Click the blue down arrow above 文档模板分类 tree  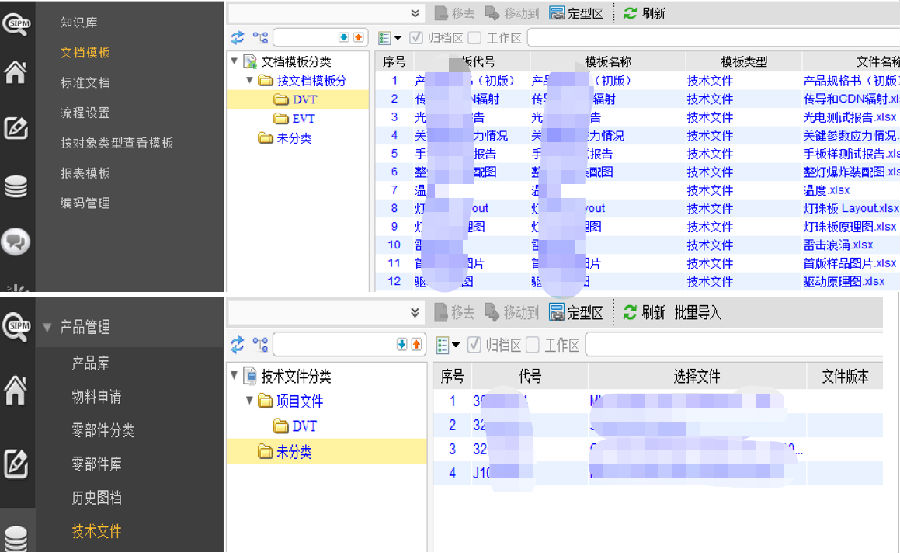tap(344, 37)
